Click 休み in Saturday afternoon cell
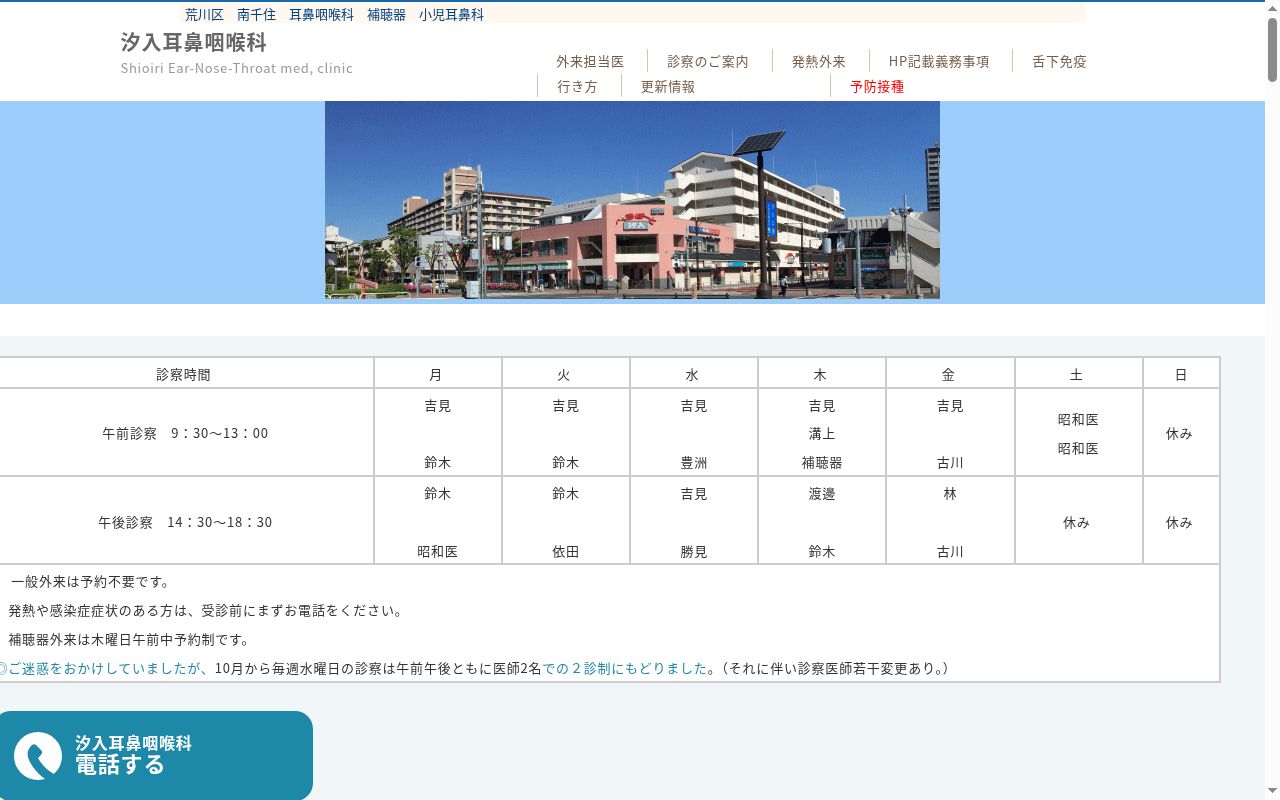1280x800 pixels. click(x=1077, y=522)
